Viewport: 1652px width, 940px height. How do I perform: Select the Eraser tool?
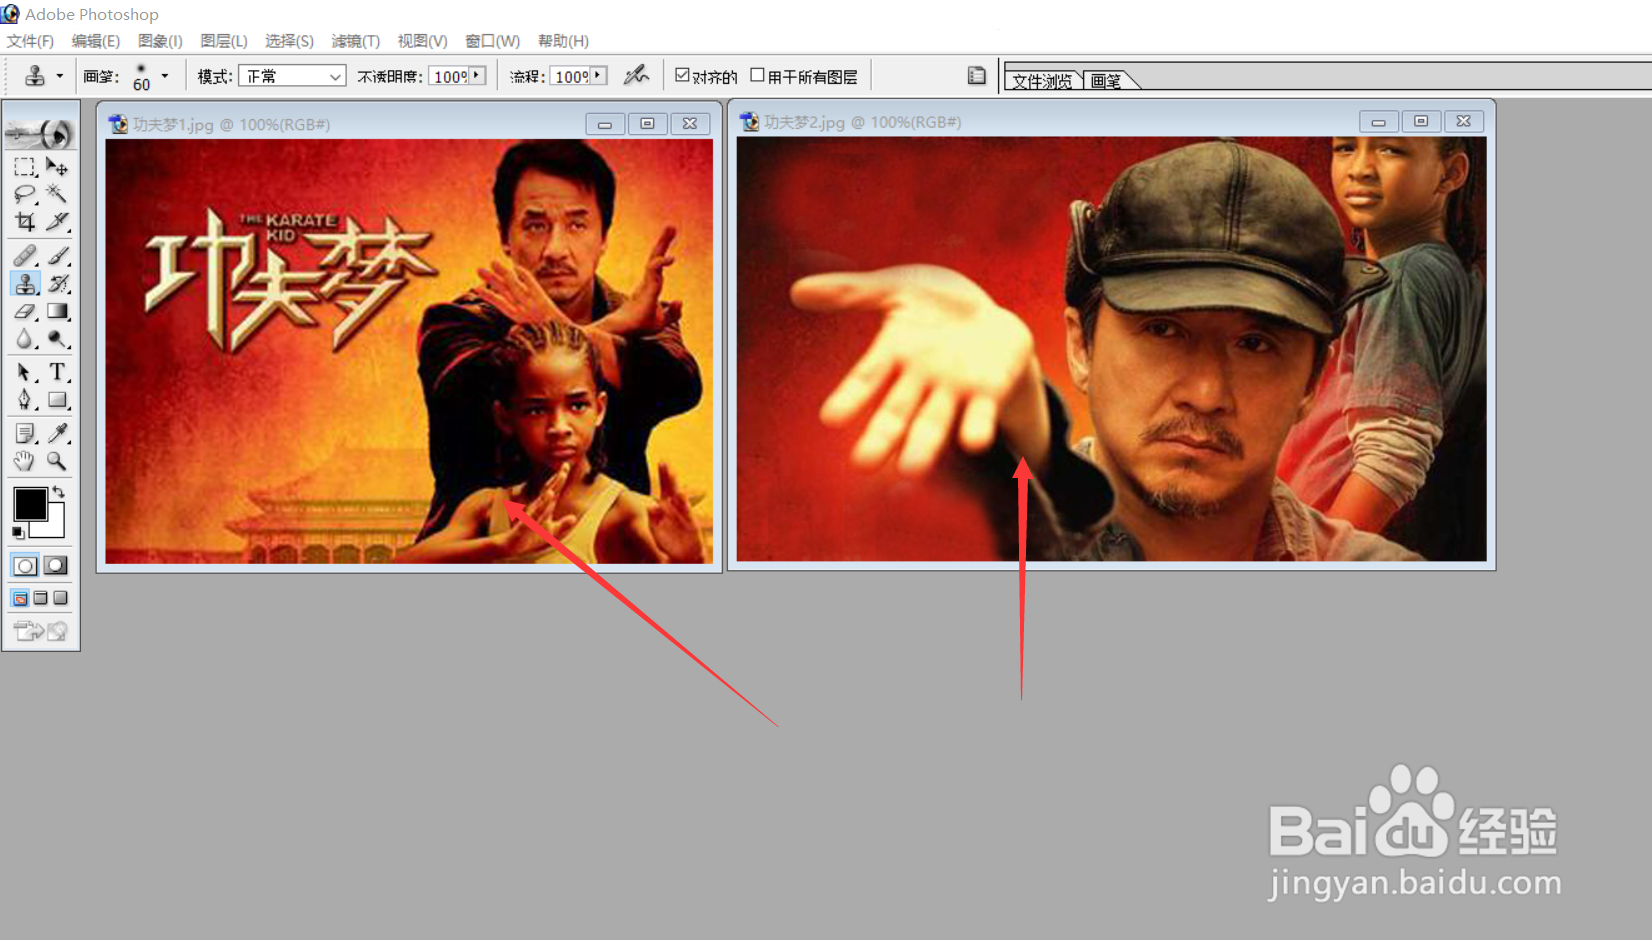25,312
